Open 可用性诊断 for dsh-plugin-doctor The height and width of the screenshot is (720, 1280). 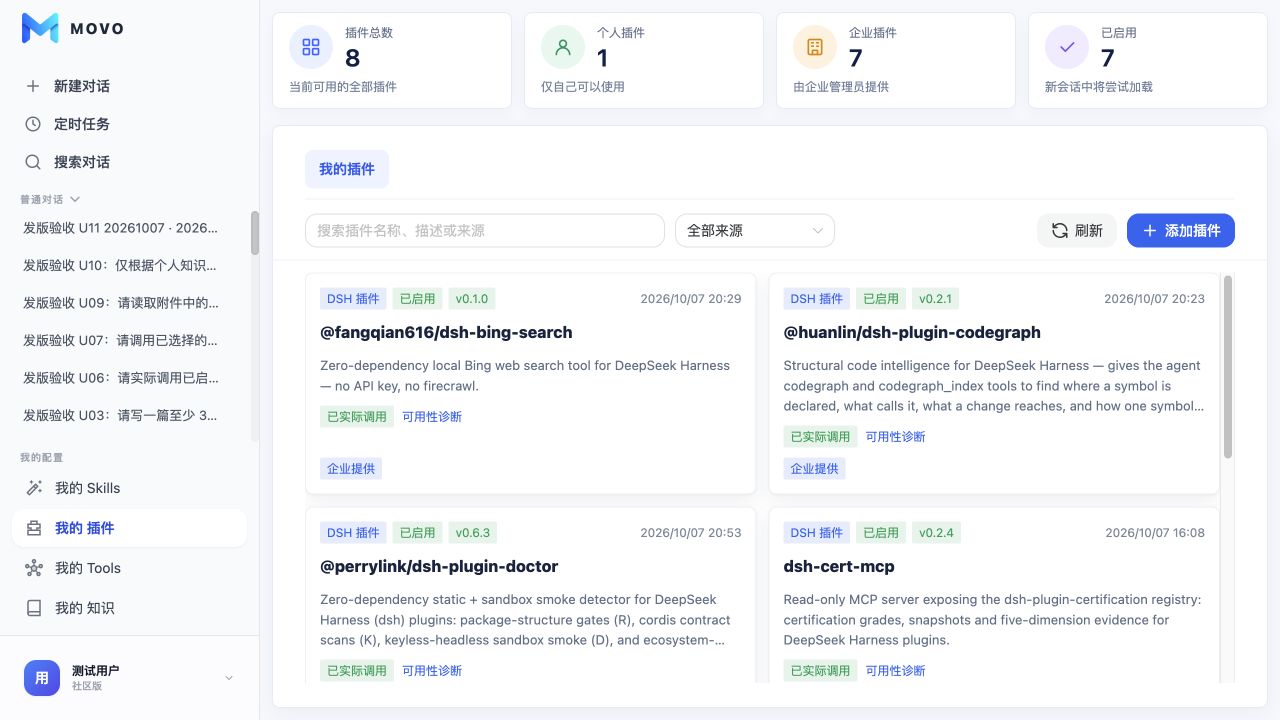tap(432, 671)
